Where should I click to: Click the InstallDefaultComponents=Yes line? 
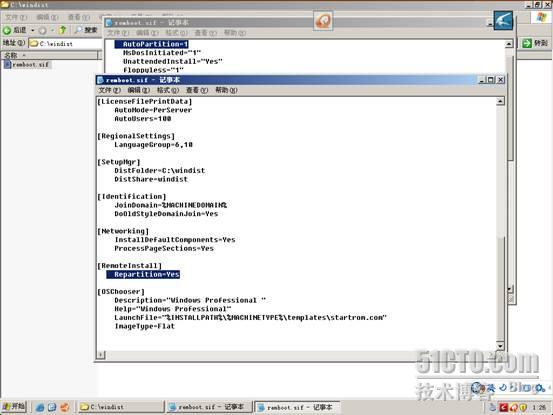pos(175,240)
